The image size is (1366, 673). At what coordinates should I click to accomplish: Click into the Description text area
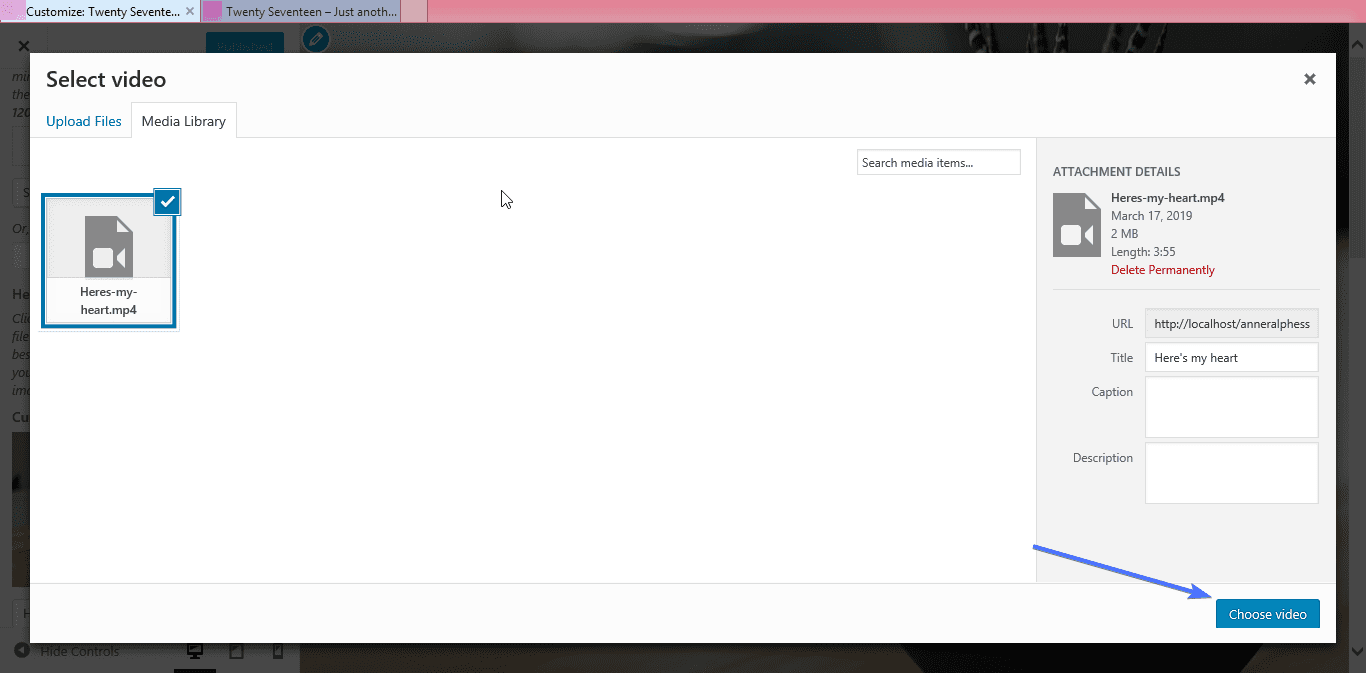1231,473
